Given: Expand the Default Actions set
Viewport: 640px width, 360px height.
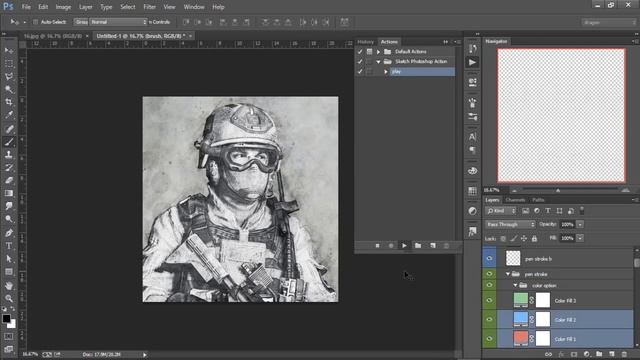Looking at the screenshot, I should 378,52.
